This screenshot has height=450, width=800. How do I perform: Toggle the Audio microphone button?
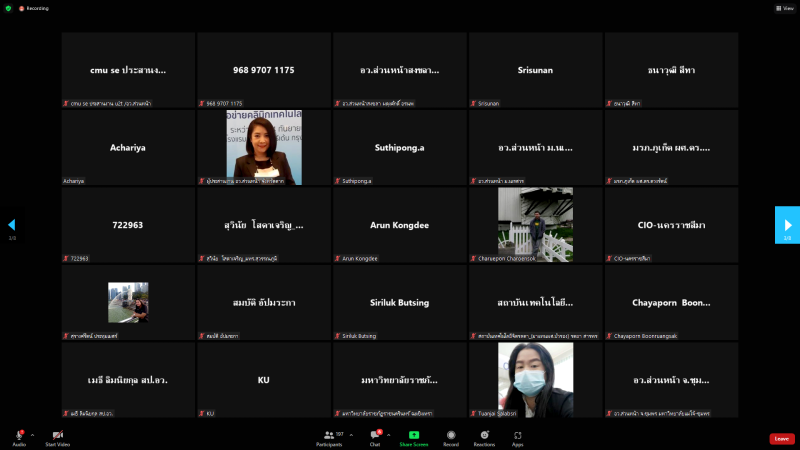click(19, 435)
